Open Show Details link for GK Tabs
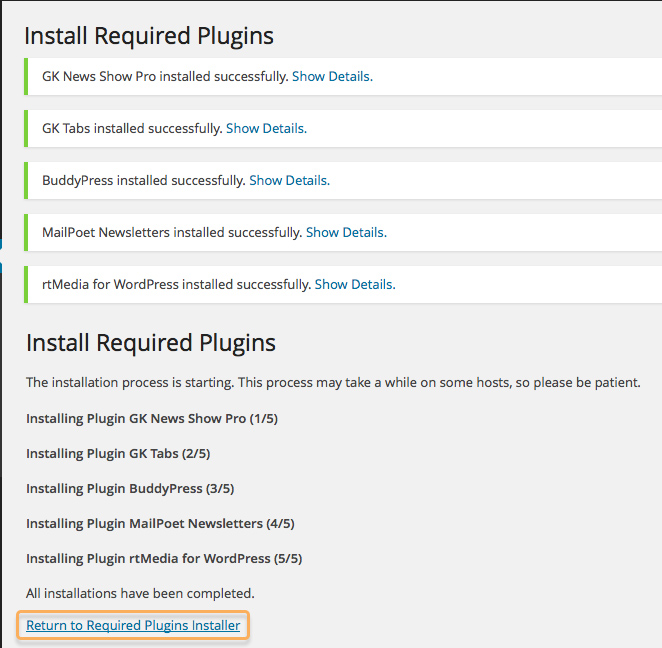Screen dimensions: 662x648 pos(266,128)
